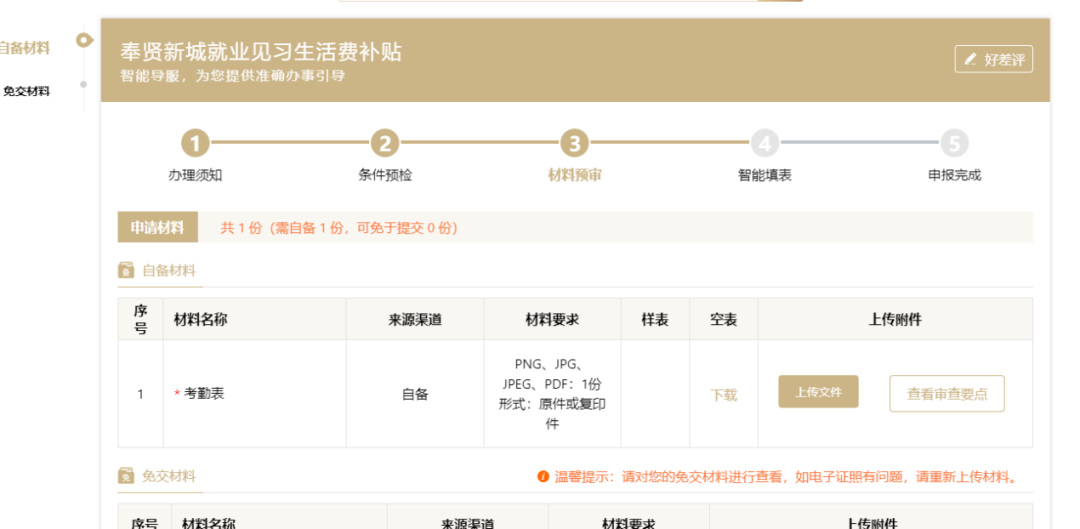This screenshot has height=529, width=1080.
Task: Click the 考勤表 material name
Action: (x=203, y=393)
